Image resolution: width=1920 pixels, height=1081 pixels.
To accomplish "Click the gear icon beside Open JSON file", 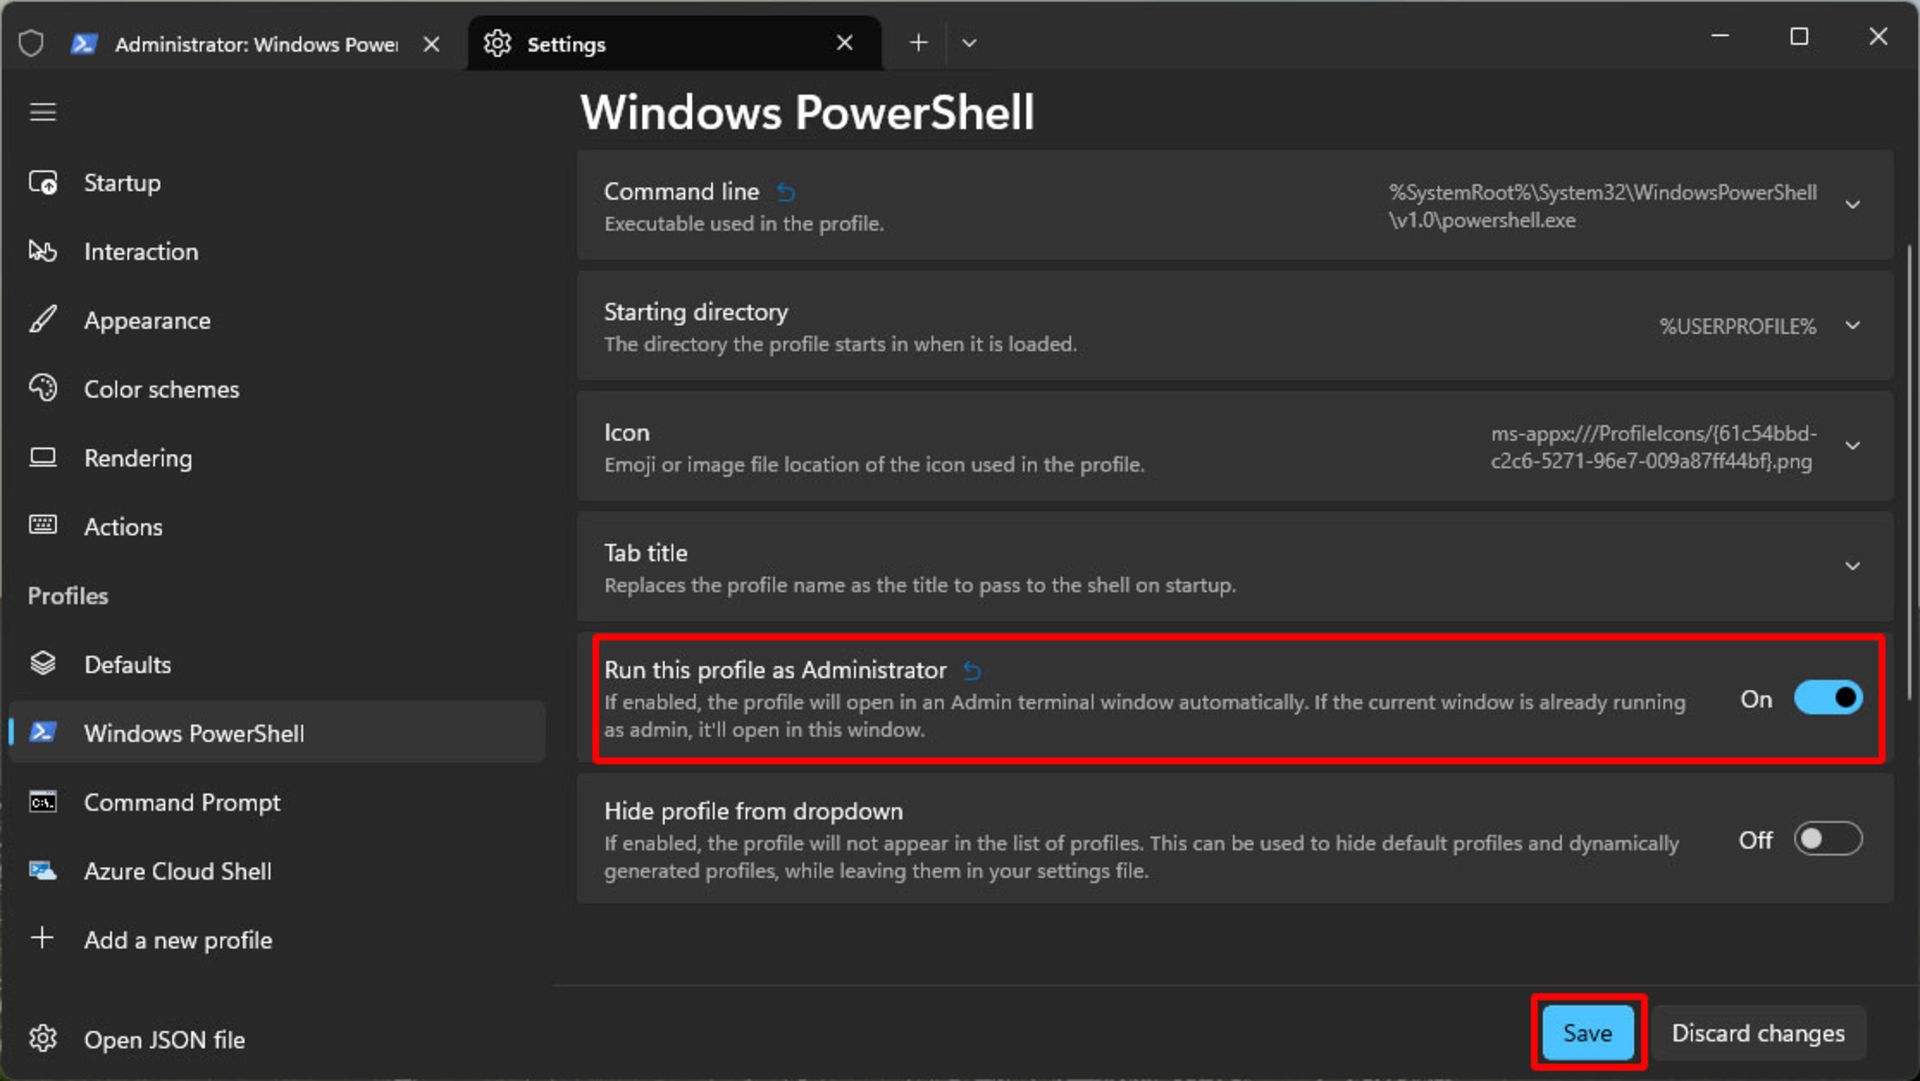I will (x=43, y=1039).
